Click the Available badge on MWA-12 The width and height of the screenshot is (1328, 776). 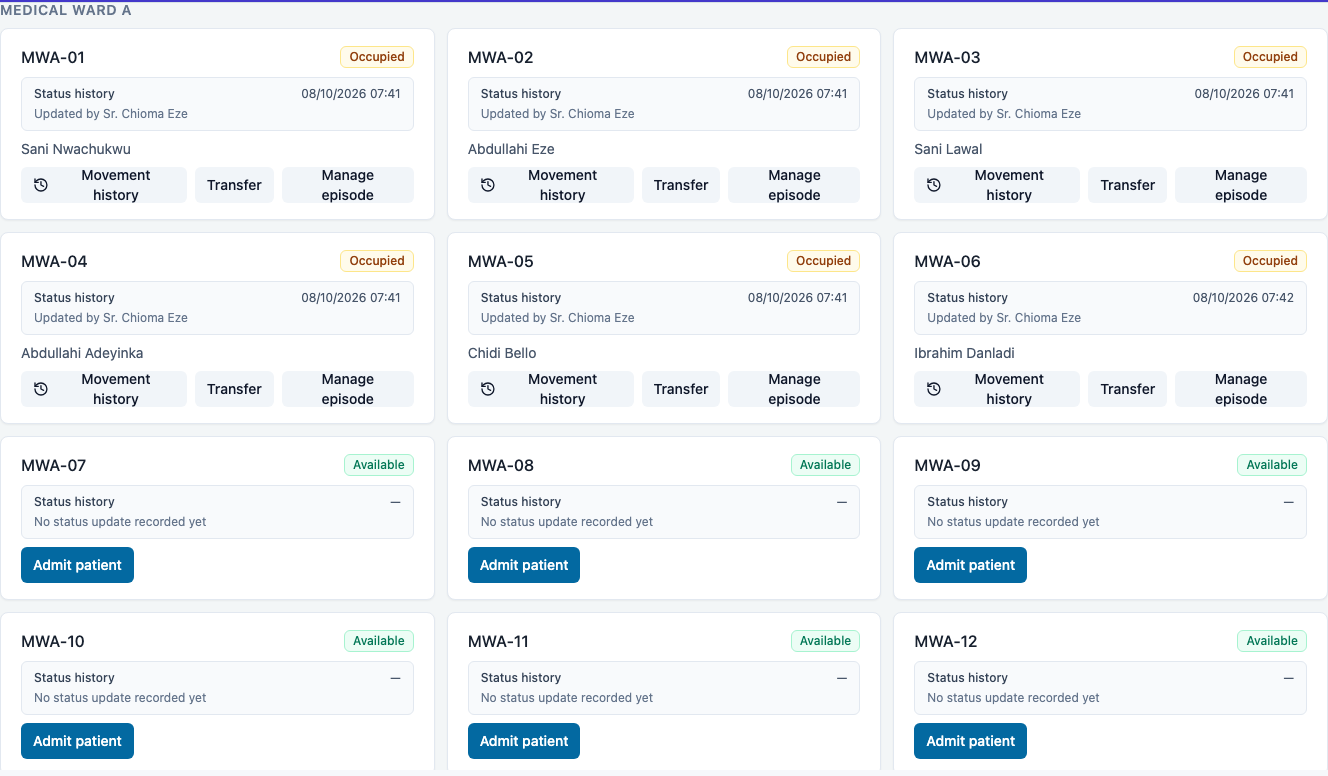[1272, 641]
